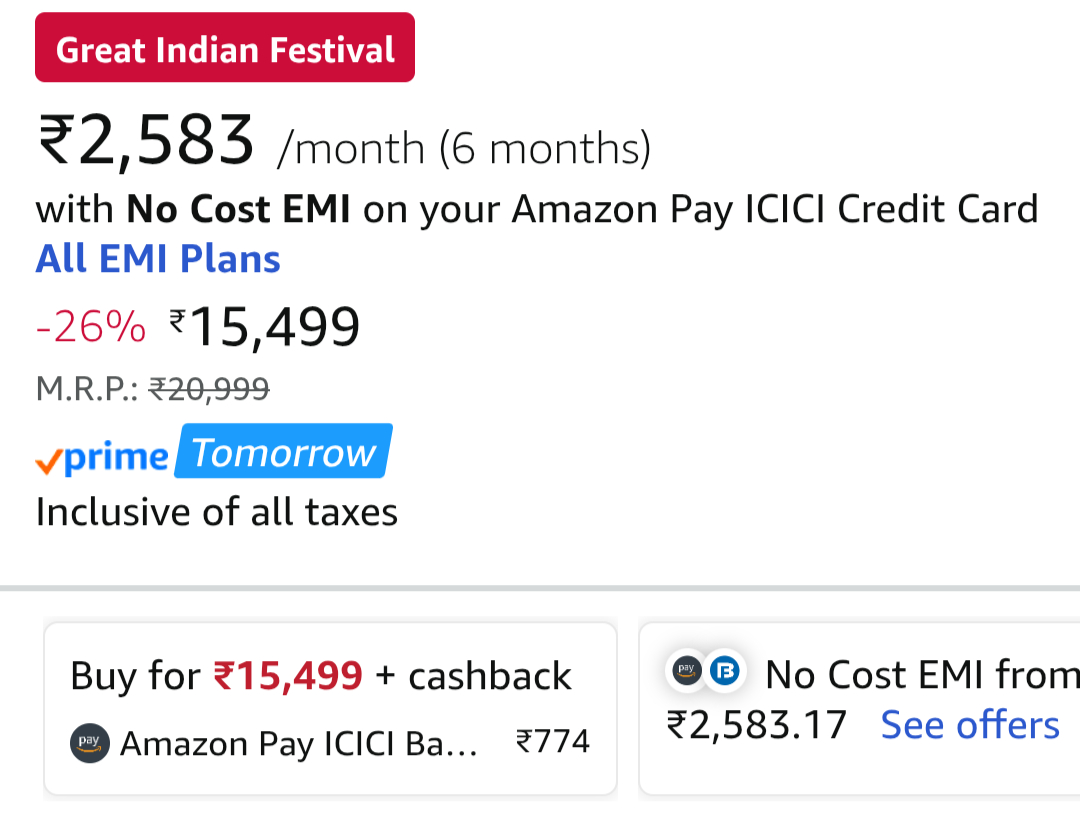Click the -26% discount percentage
The height and width of the screenshot is (816, 1080).
pos(91,327)
